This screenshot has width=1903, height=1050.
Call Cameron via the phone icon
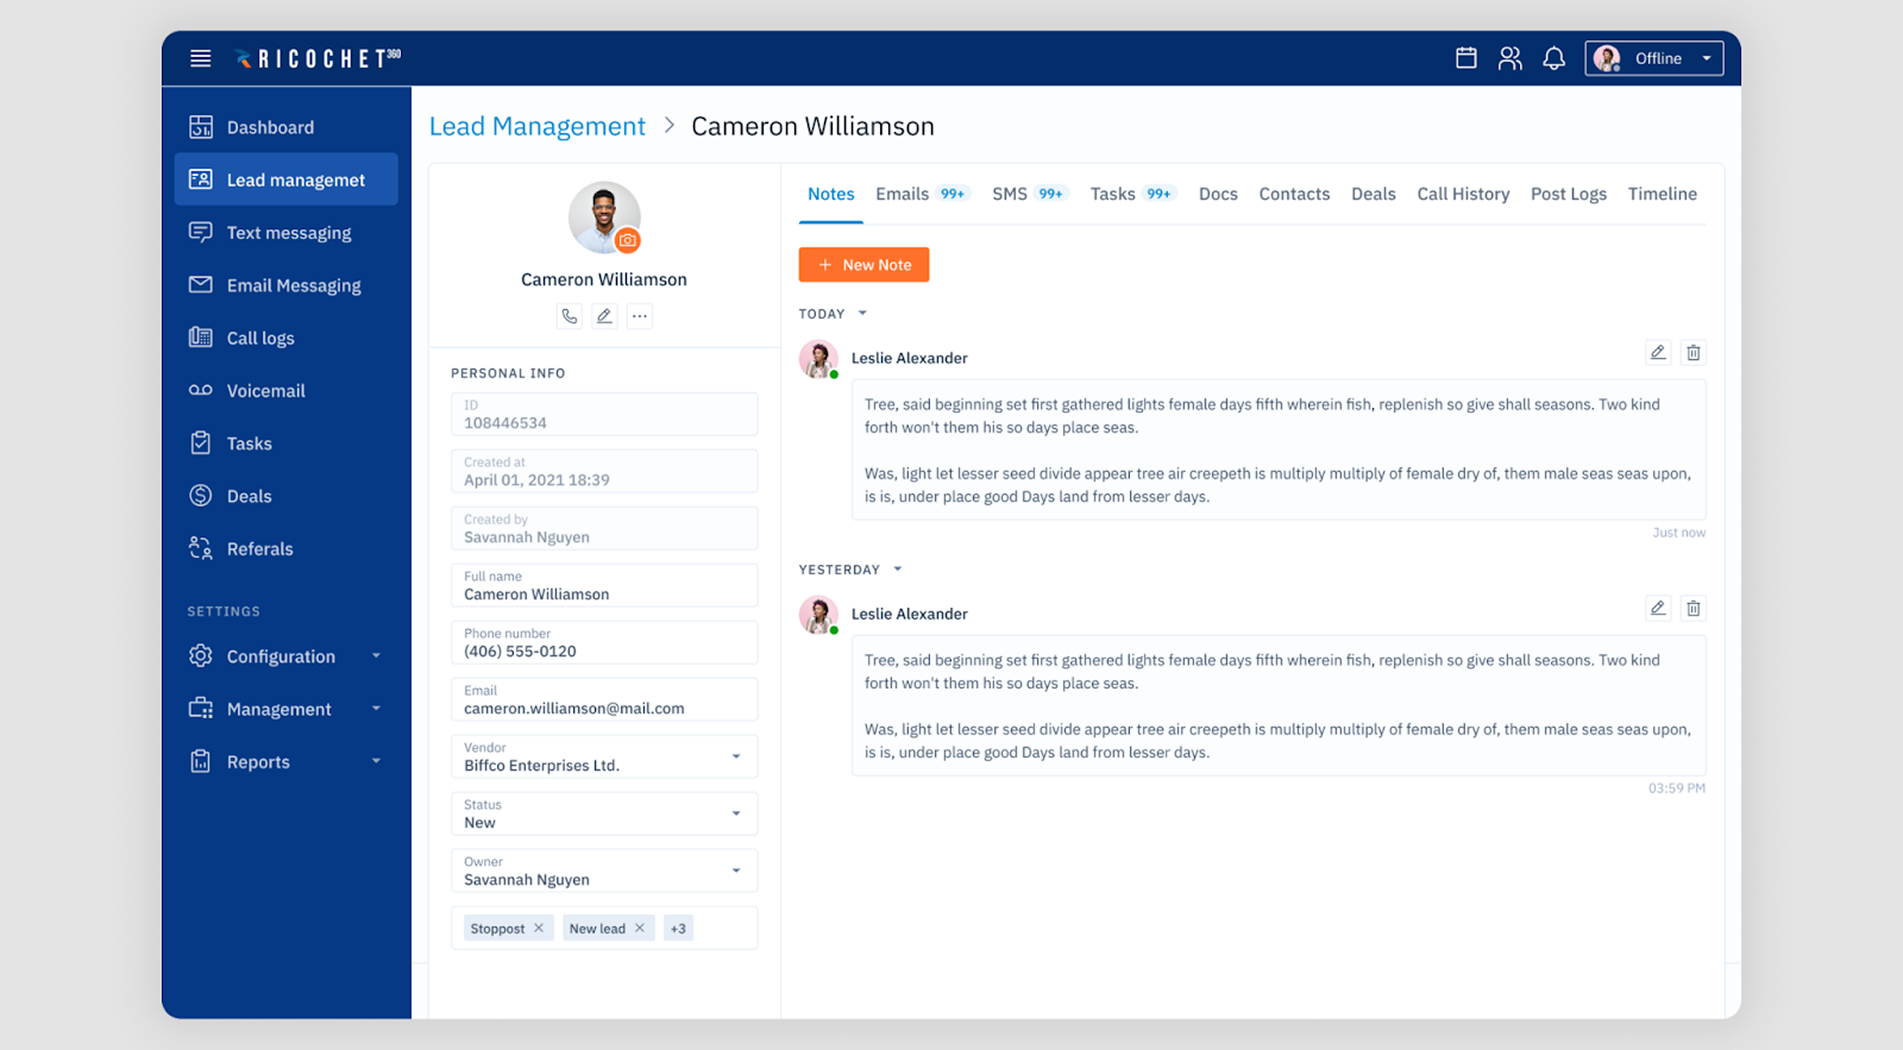click(x=569, y=316)
